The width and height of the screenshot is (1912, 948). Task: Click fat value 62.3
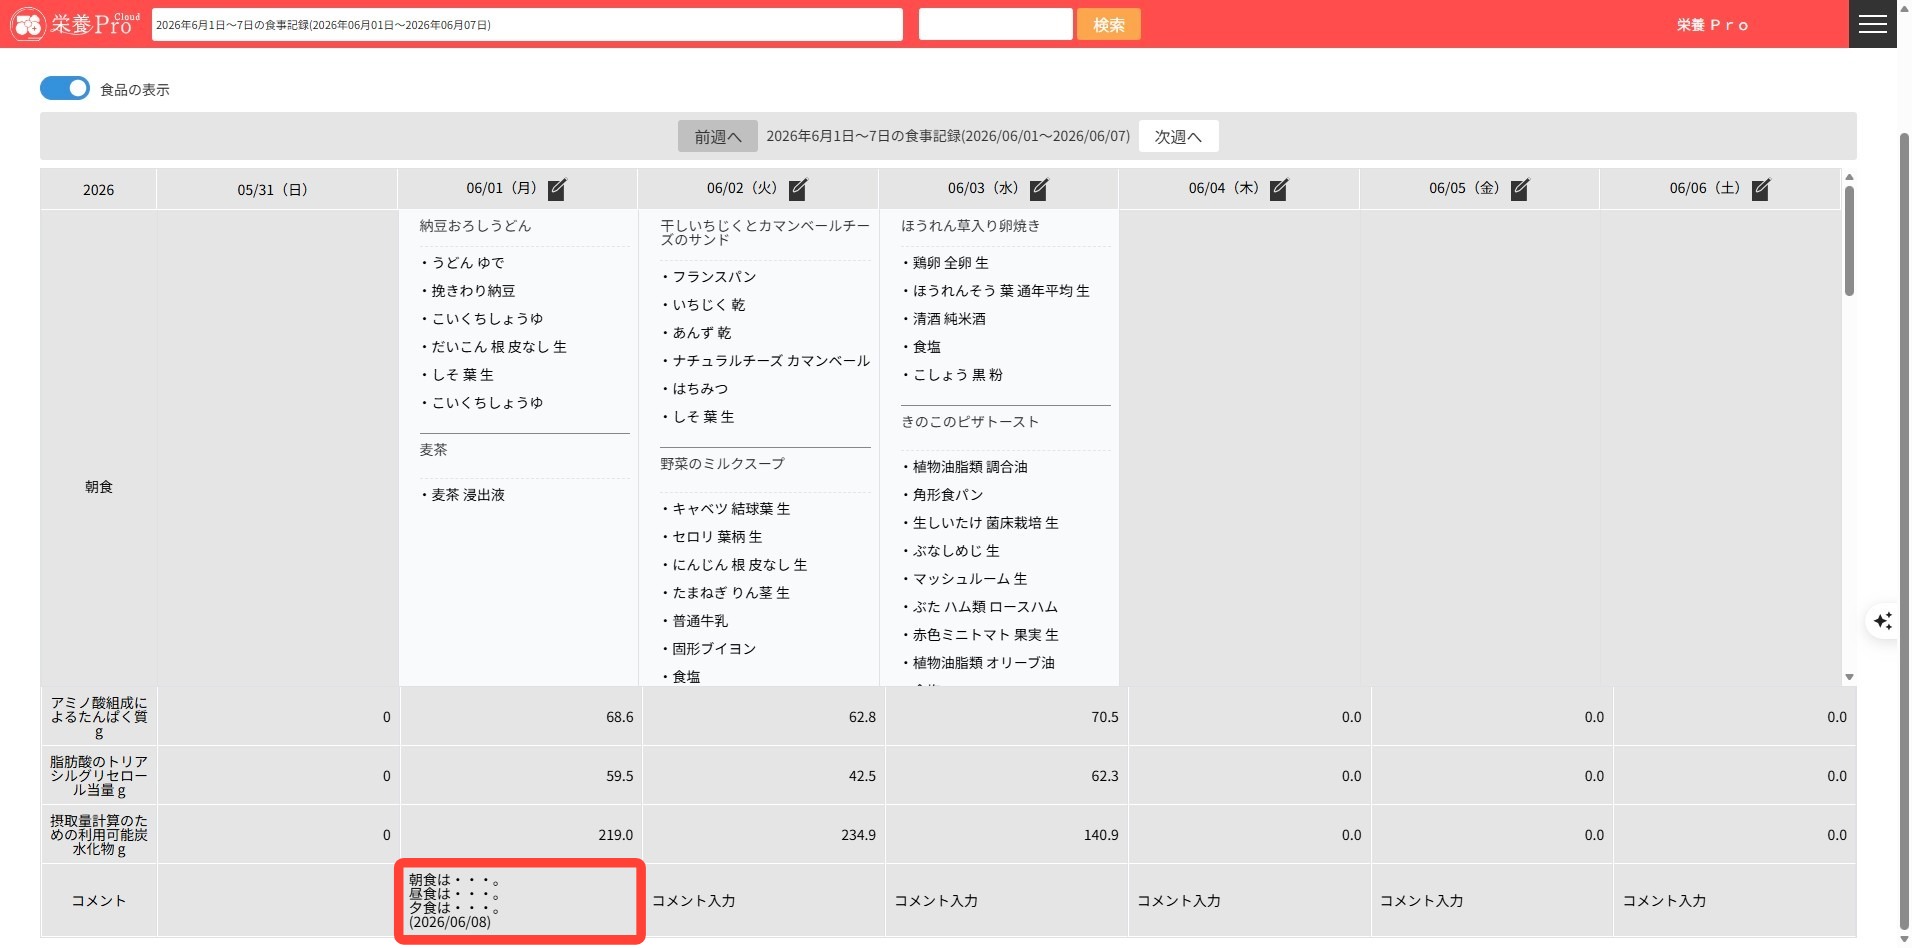click(1104, 776)
